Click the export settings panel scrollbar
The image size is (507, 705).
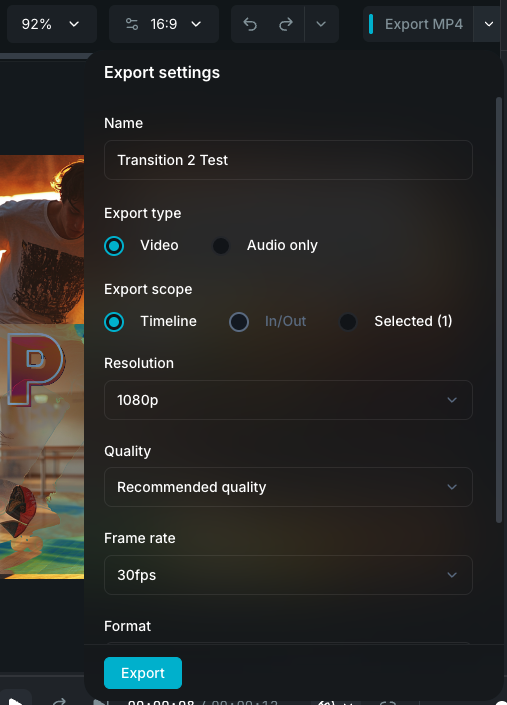[x=498, y=310]
